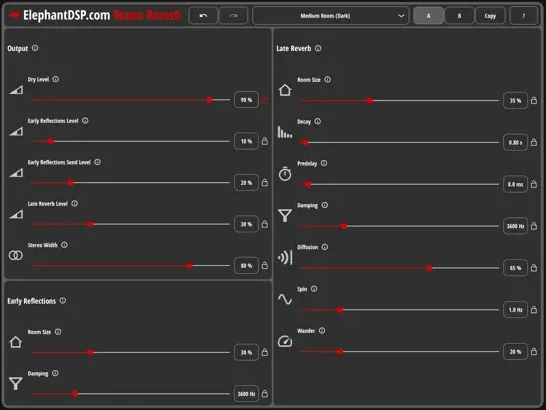The image size is (546, 410).
Task: Toggle the lock for Wander
Action: click(534, 351)
